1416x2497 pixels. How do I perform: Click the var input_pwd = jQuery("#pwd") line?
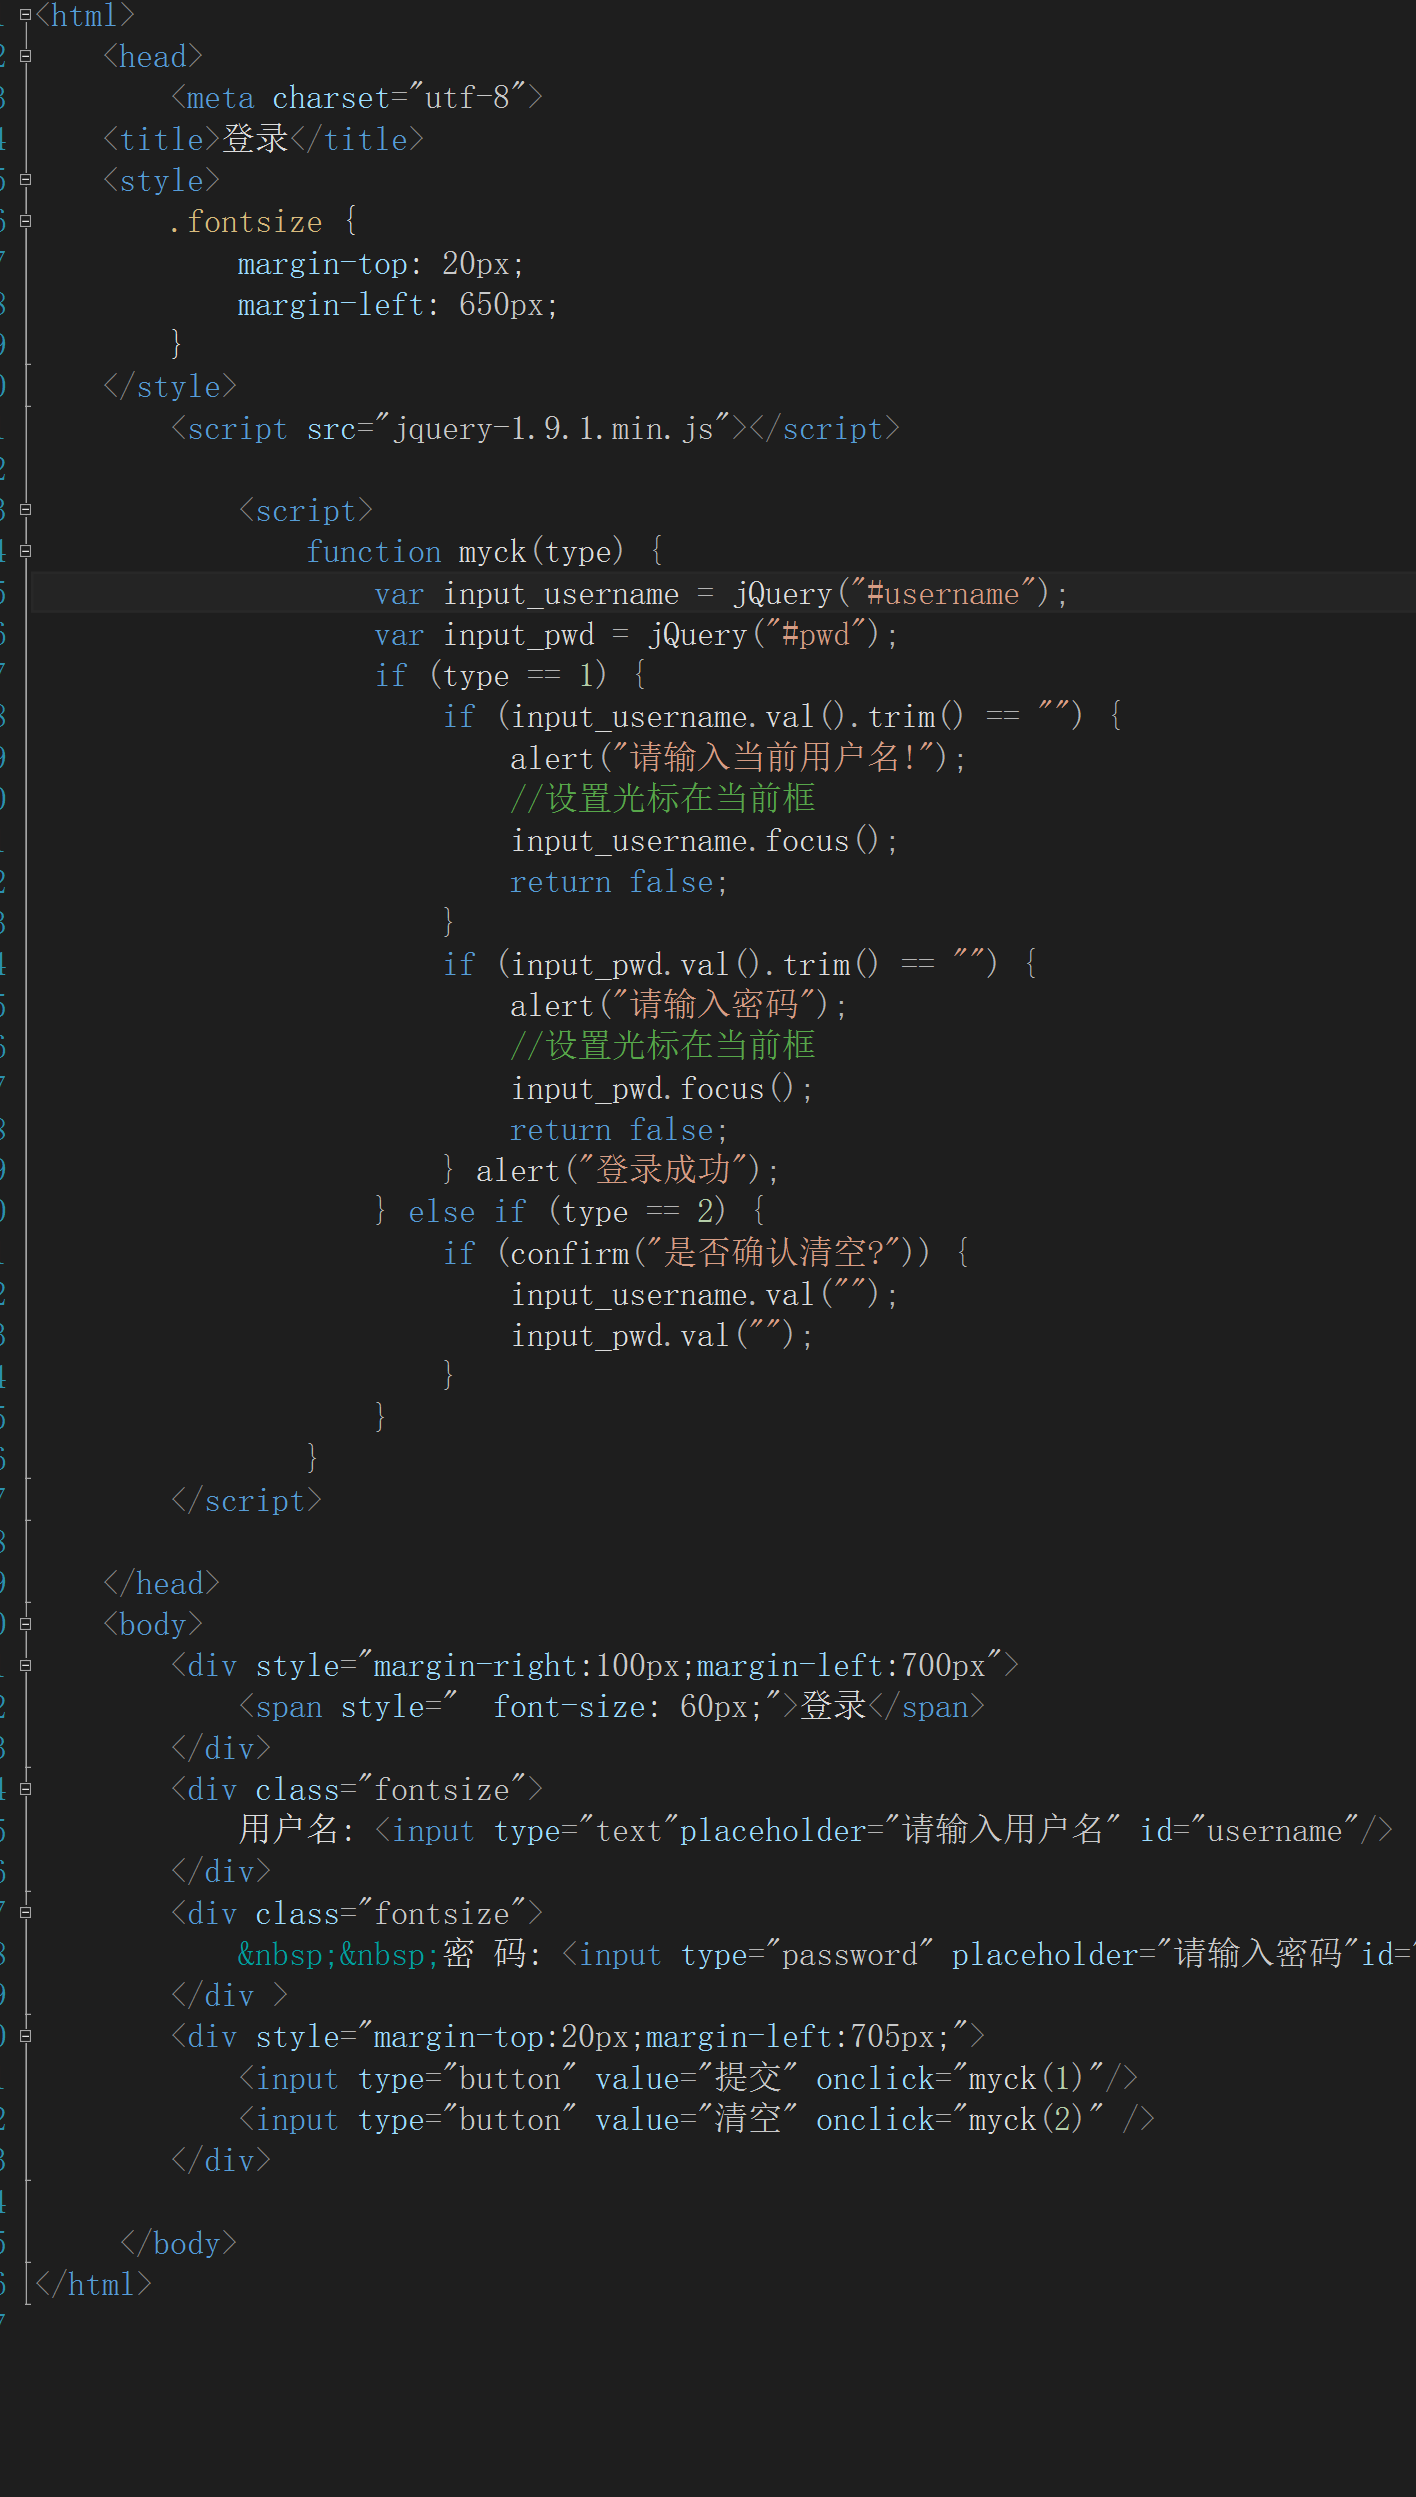click(636, 635)
